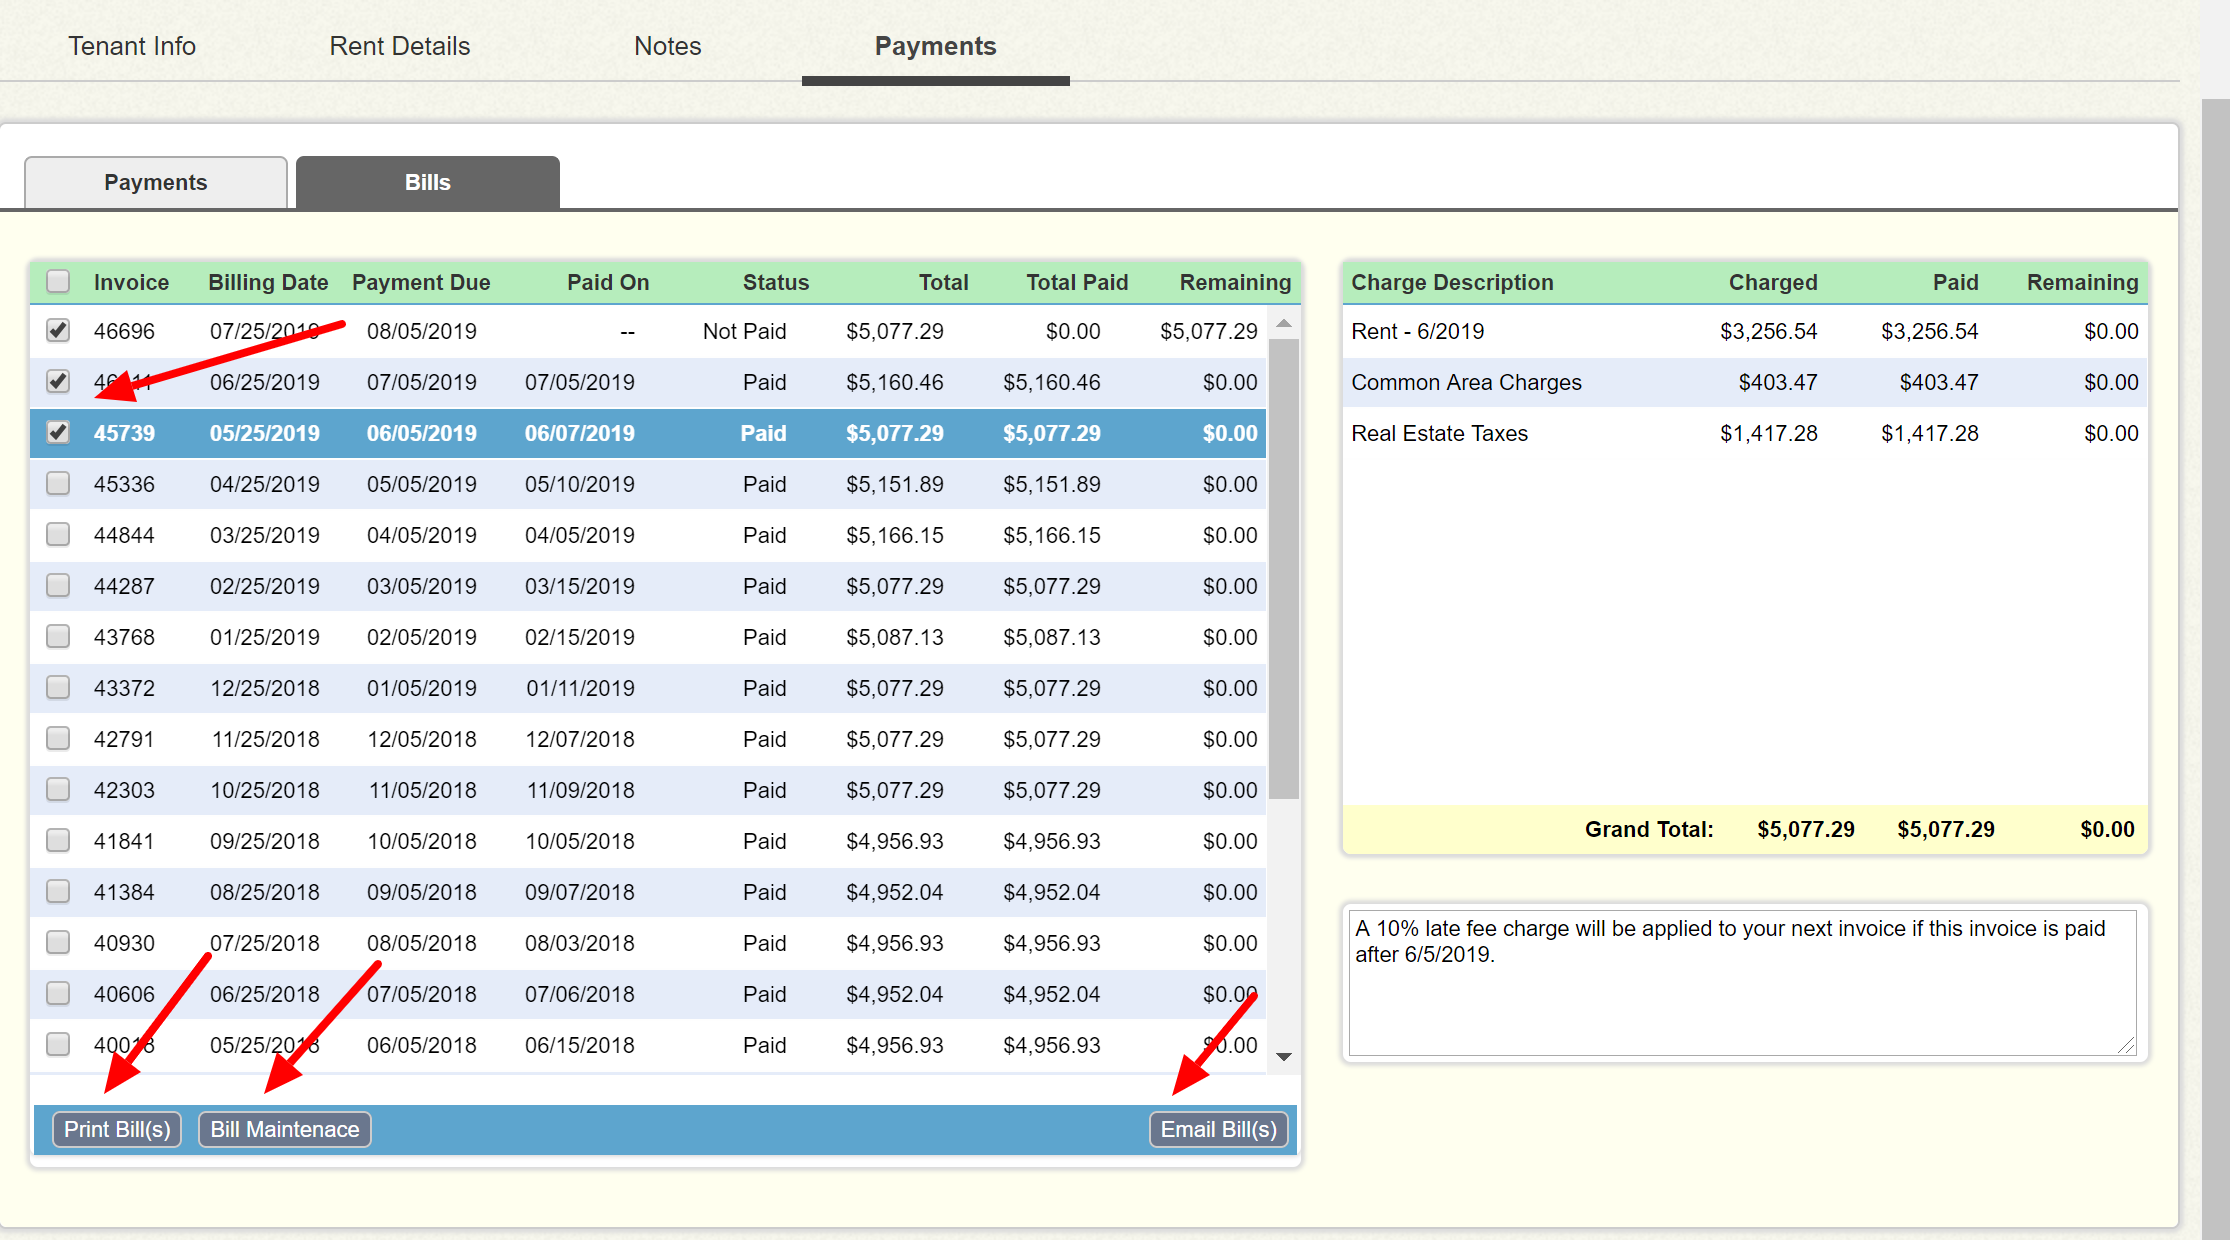Click the 03/15/2019 paid-on date
This screenshot has width=2230, height=1240.
click(580, 586)
